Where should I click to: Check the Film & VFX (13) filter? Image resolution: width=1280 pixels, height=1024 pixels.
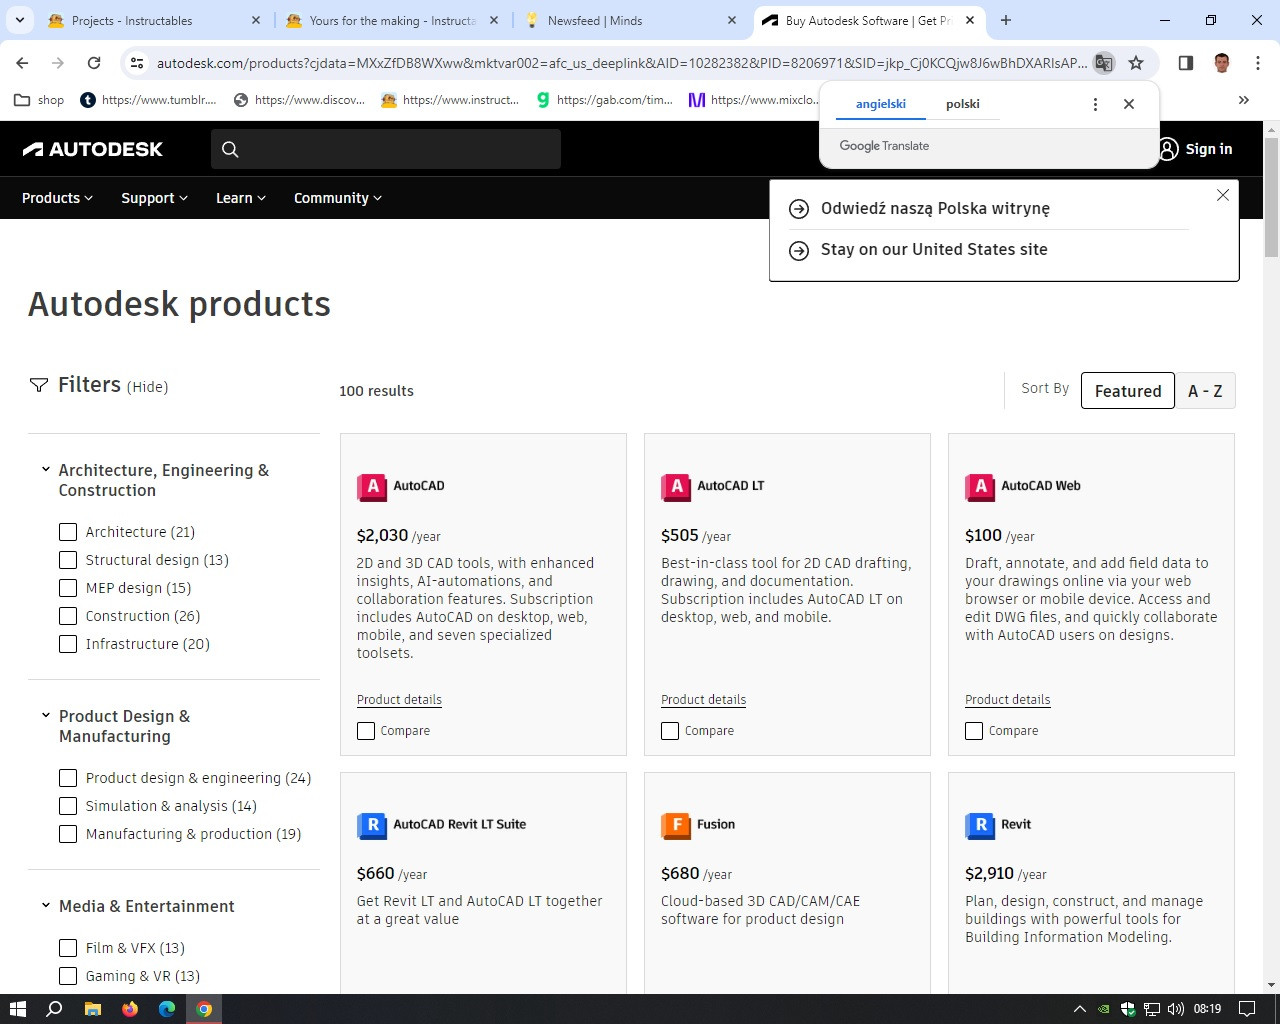pyautogui.click(x=68, y=948)
